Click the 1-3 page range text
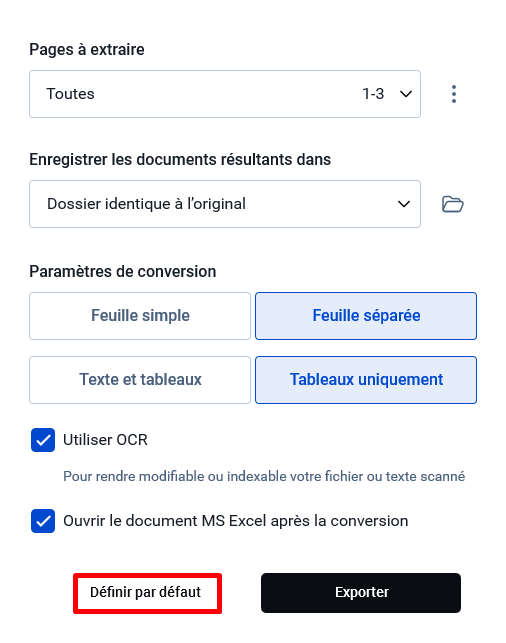 click(x=373, y=94)
